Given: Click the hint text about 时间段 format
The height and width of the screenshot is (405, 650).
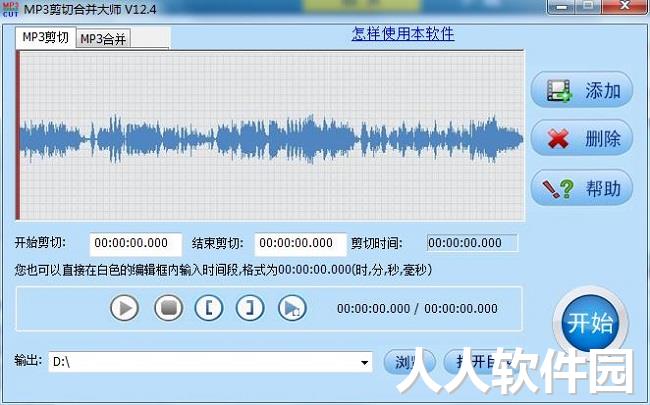Looking at the screenshot, I should click(223, 270).
